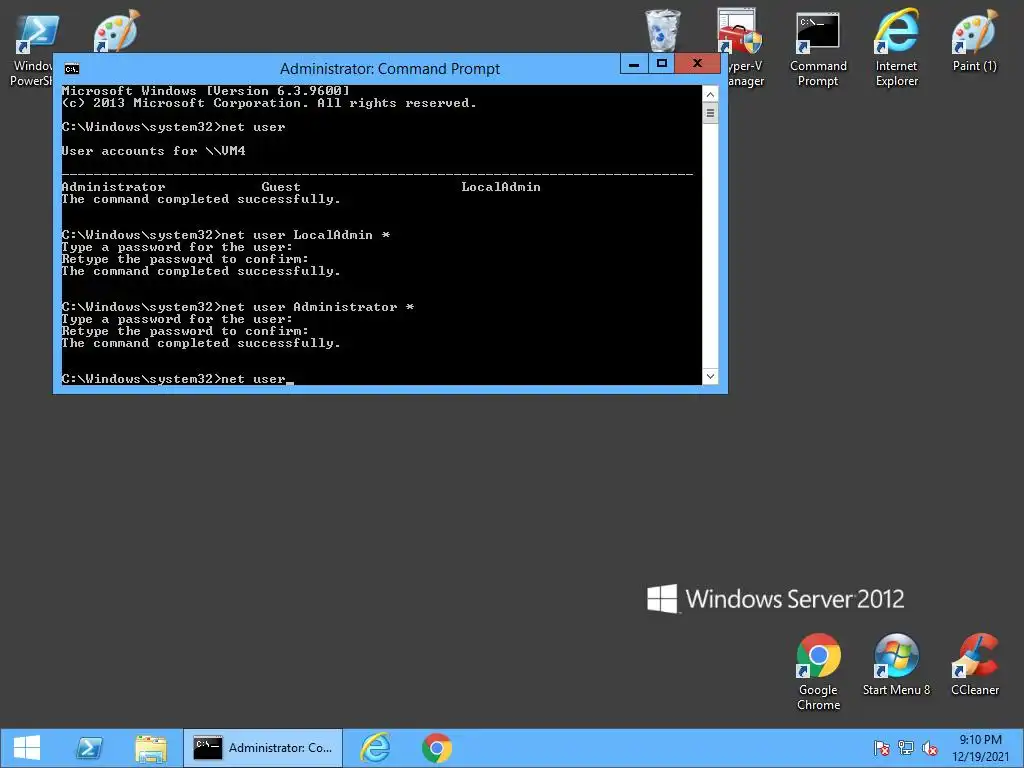
Task: Click 'Administrator' in the user accounts list
Action: 114,187
